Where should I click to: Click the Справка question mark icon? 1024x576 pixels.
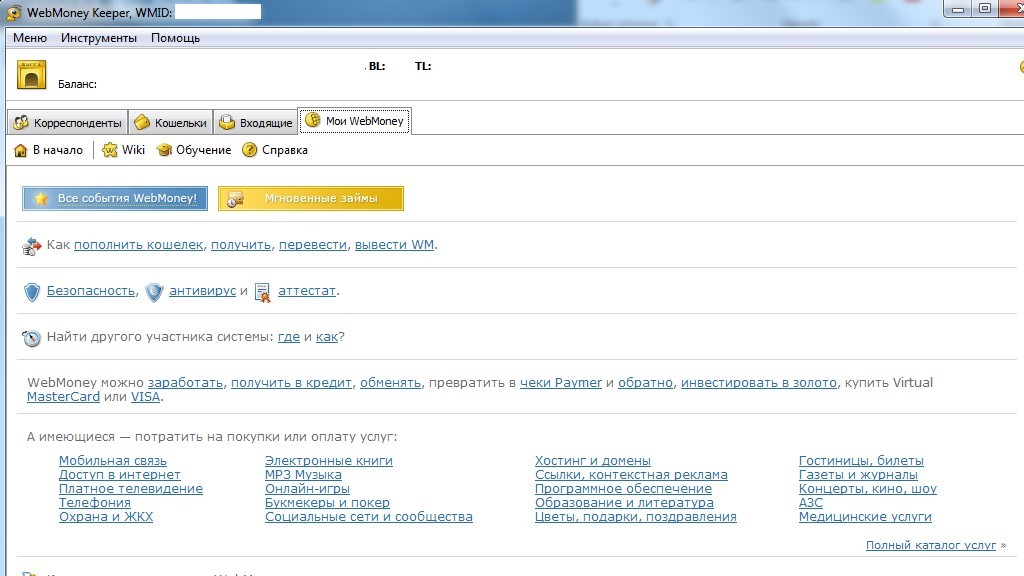[x=250, y=150]
